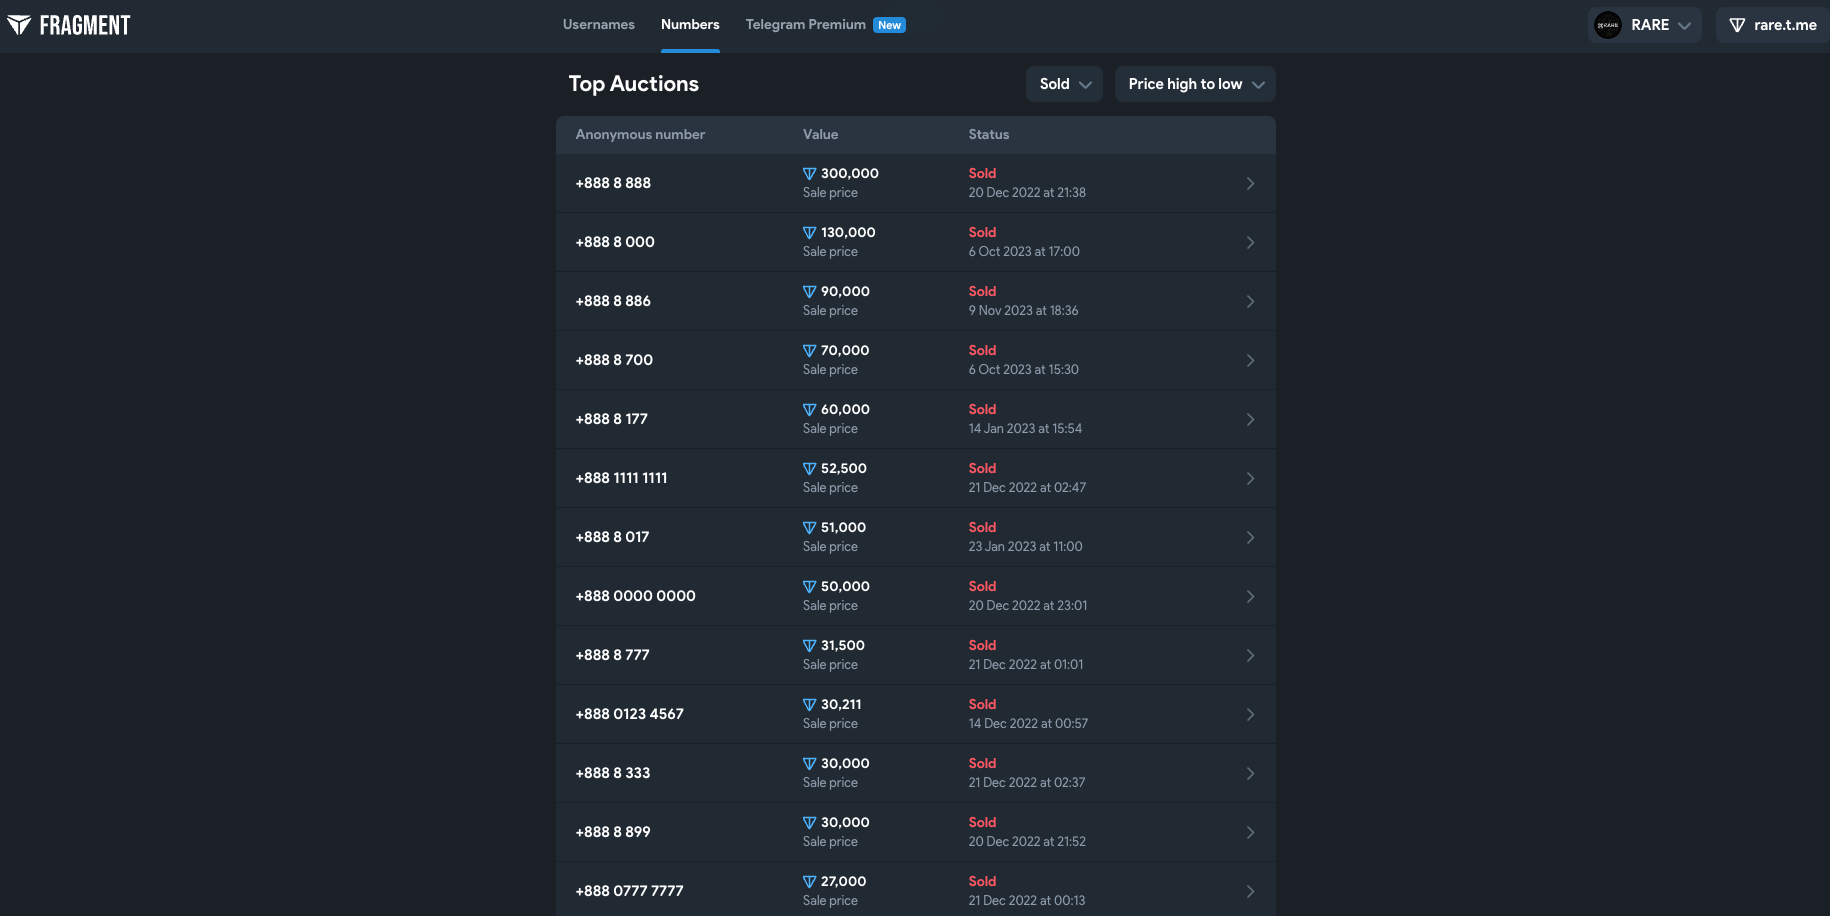This screenshot has height=916, width=1830.
Task: Click the TON icon beside rare.t.me
Action: pyautogui.click(x=1737, y=25)
